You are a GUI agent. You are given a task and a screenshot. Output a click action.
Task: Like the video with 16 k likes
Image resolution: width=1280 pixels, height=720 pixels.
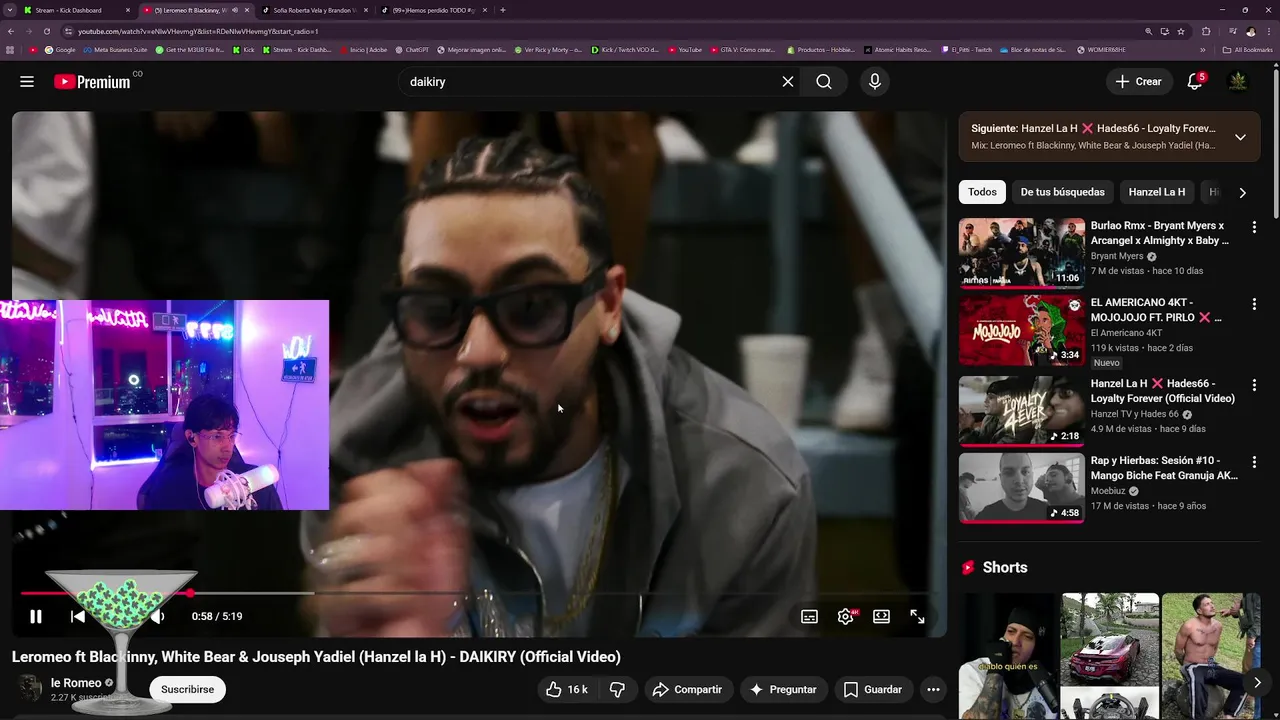click(x=566, y=690)
